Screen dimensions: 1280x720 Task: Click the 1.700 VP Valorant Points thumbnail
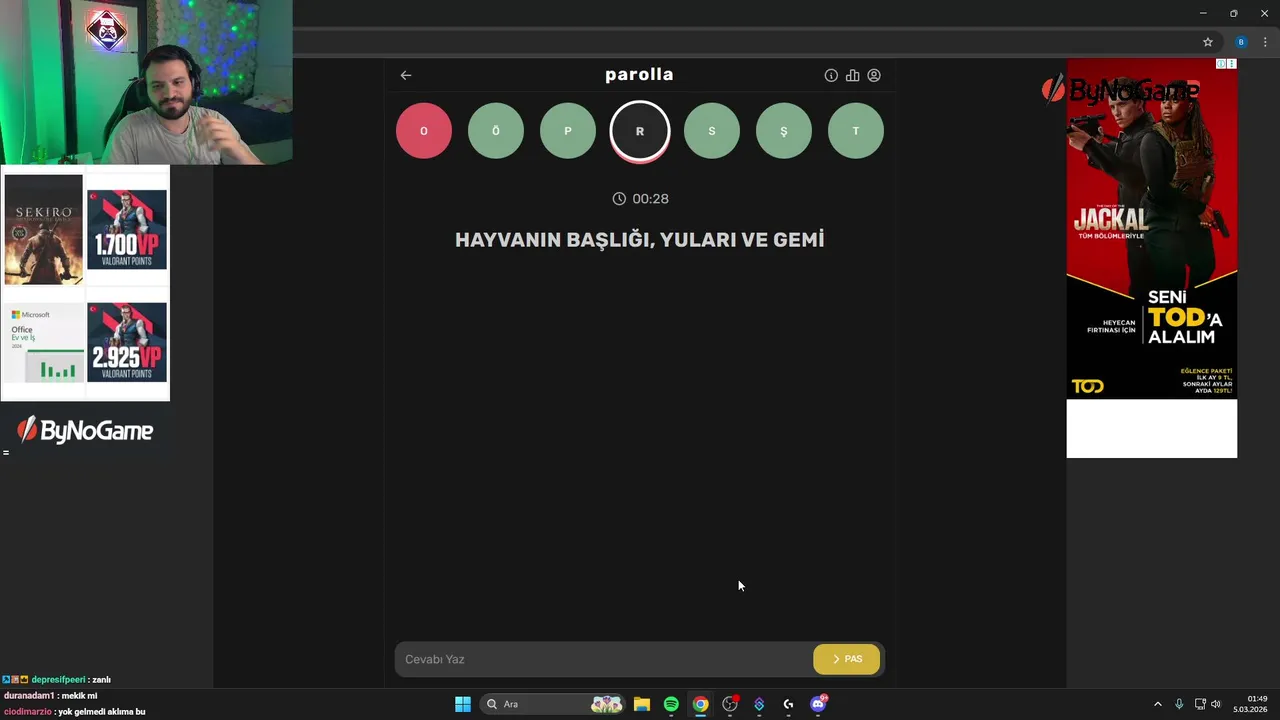click(x=127, y=230)
